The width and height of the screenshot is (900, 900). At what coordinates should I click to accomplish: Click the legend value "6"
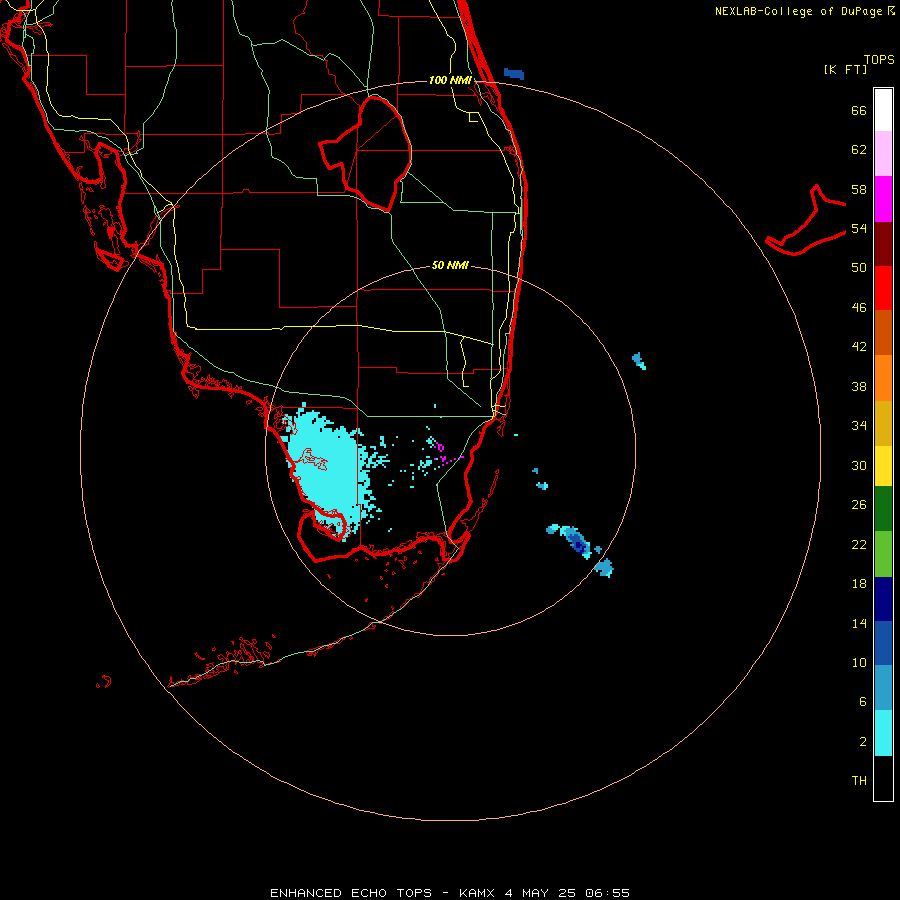point(863,702)
